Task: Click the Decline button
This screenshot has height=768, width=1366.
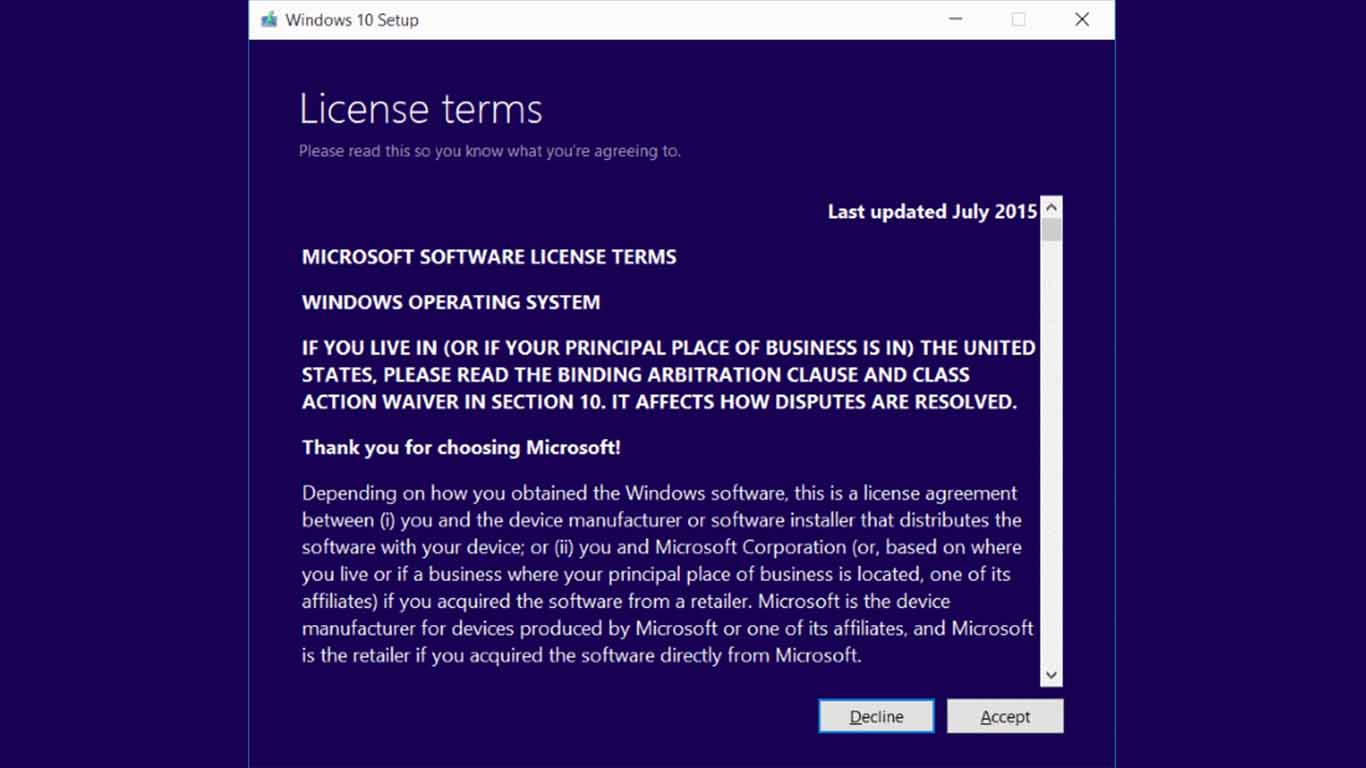Action: point(876,716)
